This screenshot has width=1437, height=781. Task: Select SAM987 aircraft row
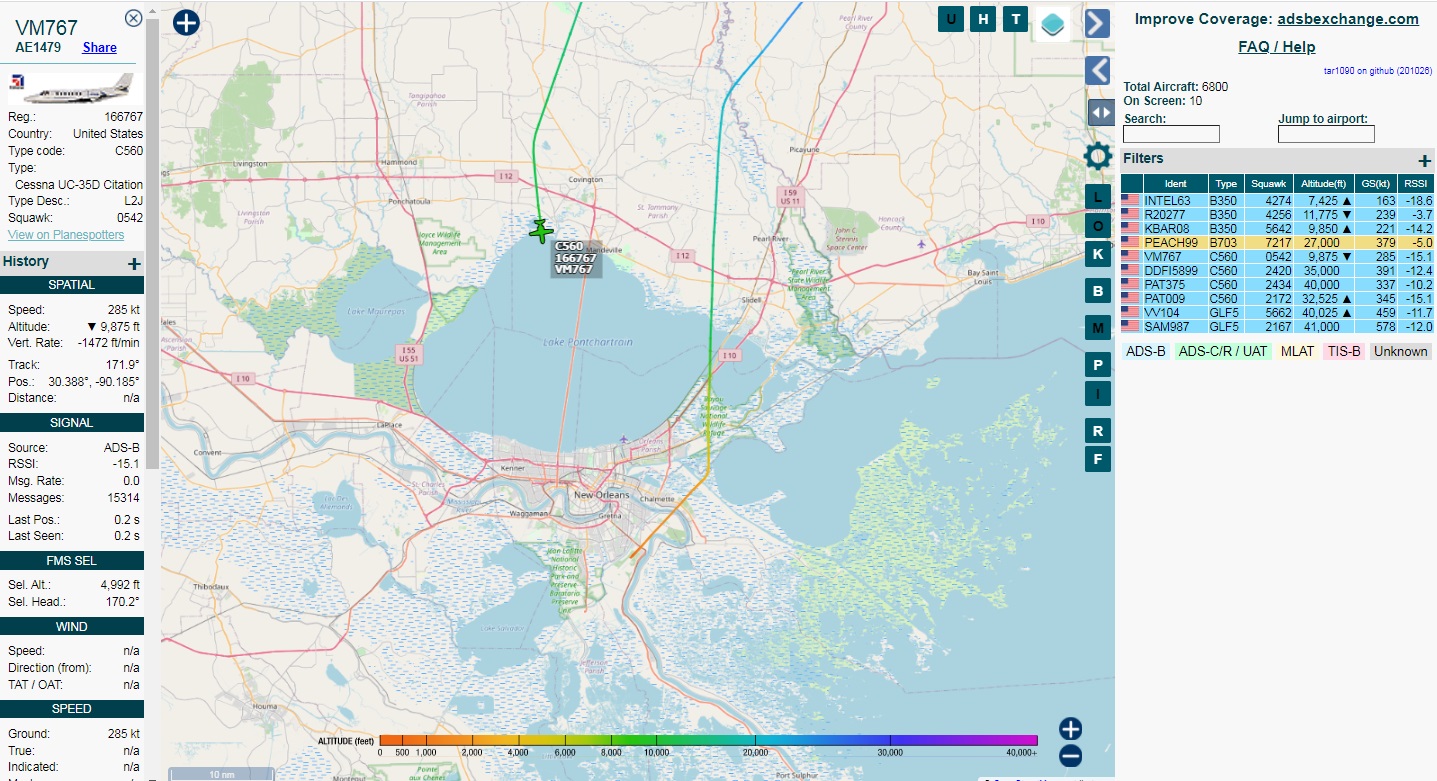(1277, 327)
